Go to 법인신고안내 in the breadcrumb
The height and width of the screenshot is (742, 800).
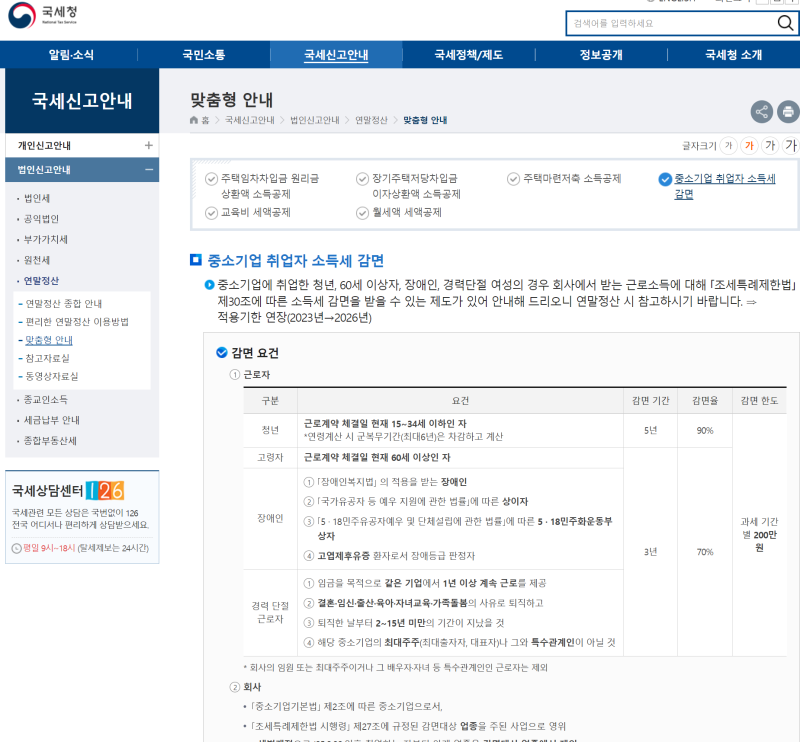pos(315,120)
